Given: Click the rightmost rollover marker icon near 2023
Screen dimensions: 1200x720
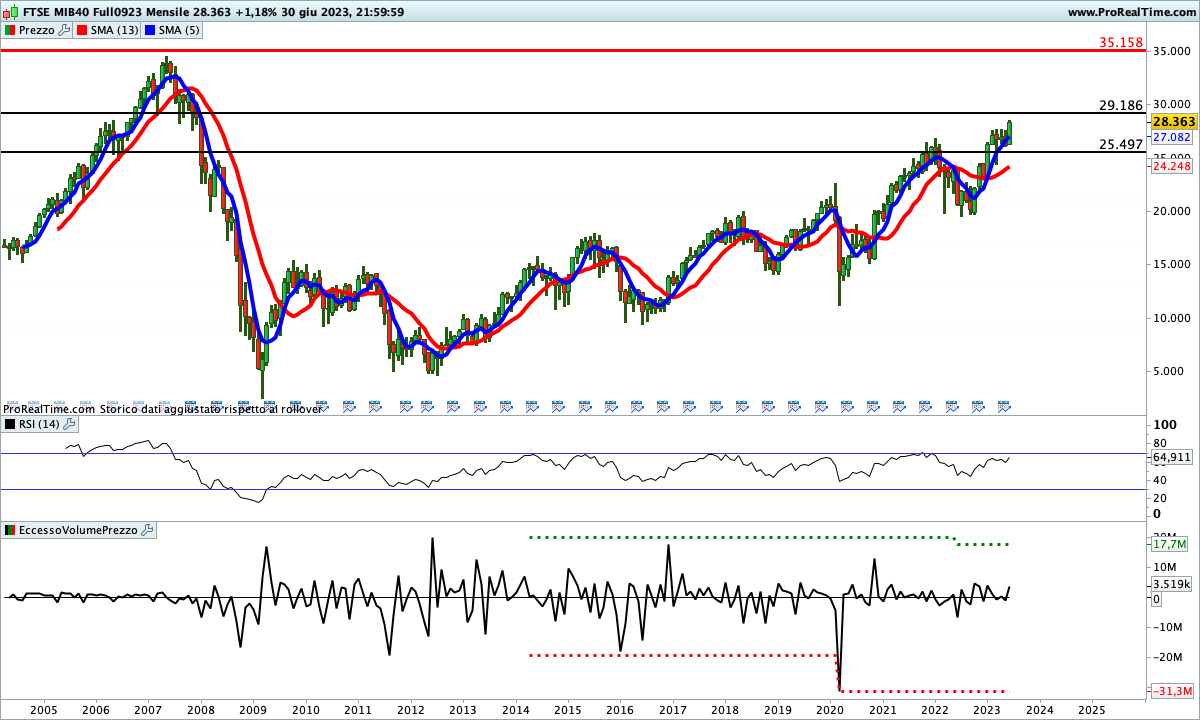Looking at the screenshot, I should click(x=1005, y=407).
